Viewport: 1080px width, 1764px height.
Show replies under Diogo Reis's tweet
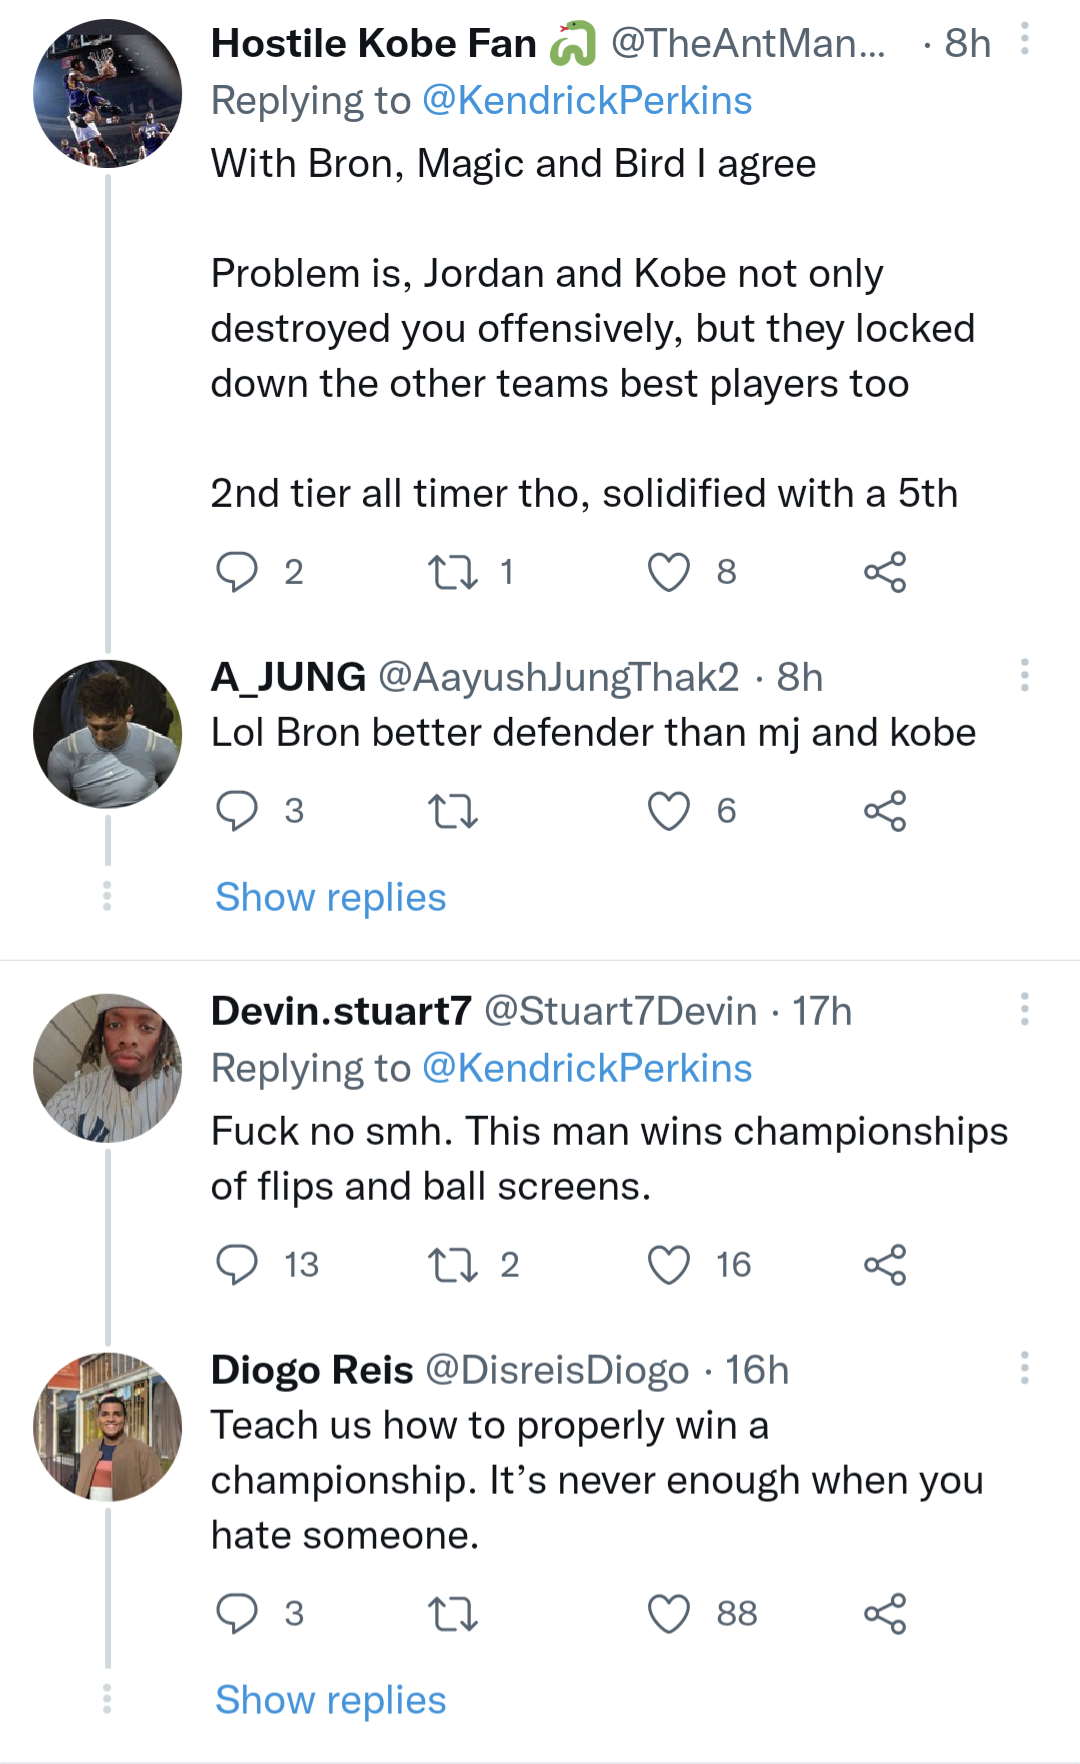330,1700
